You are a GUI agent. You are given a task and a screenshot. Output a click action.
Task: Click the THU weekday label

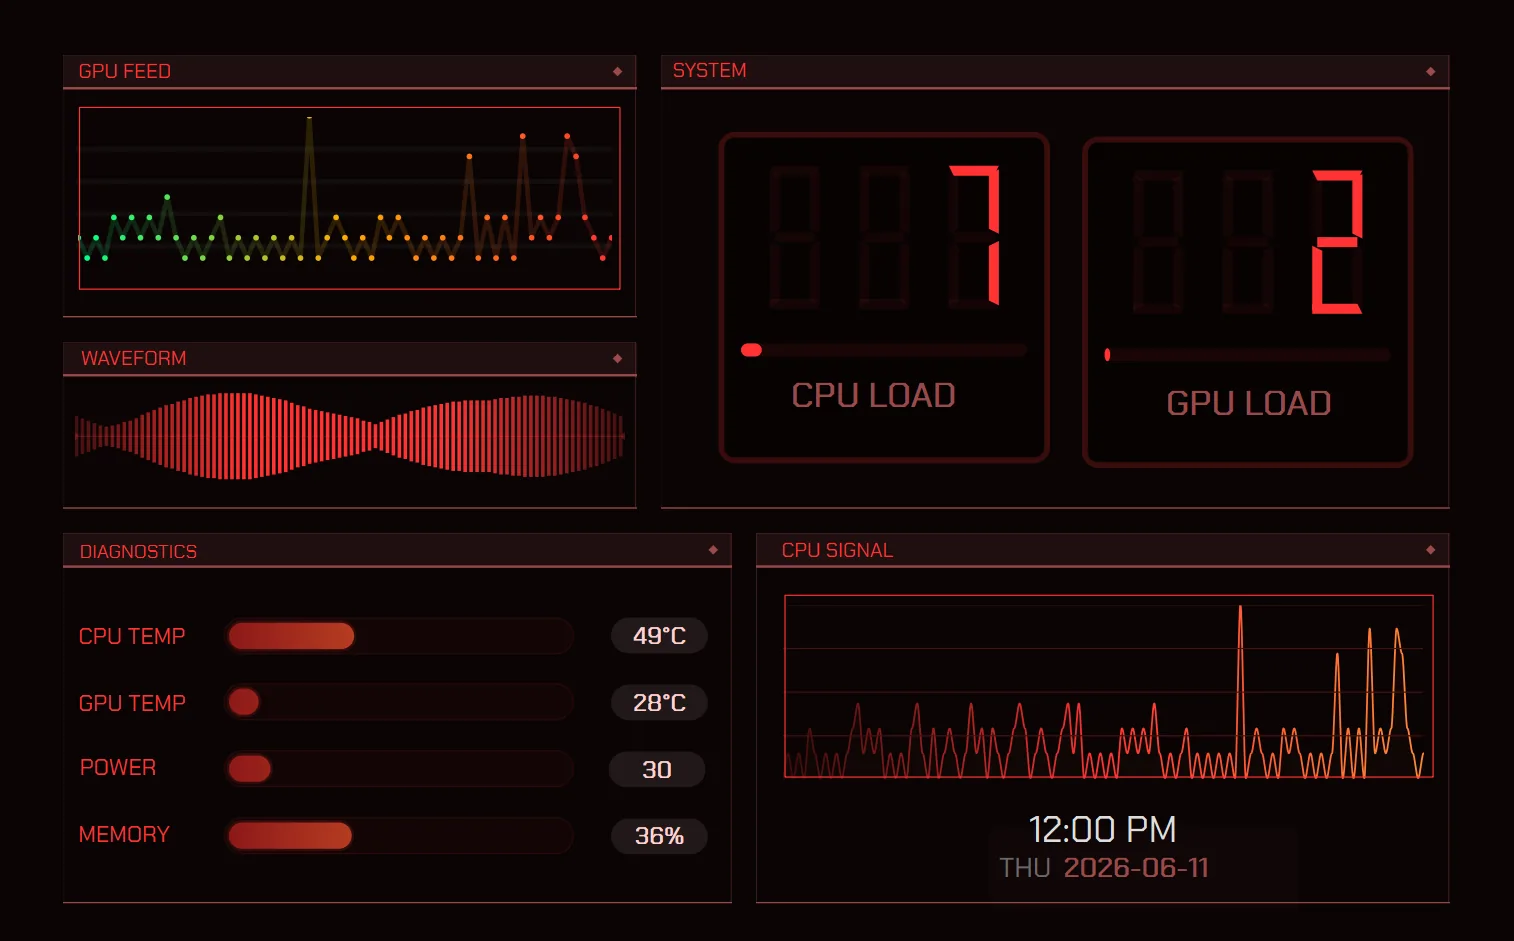point(1024,868)
